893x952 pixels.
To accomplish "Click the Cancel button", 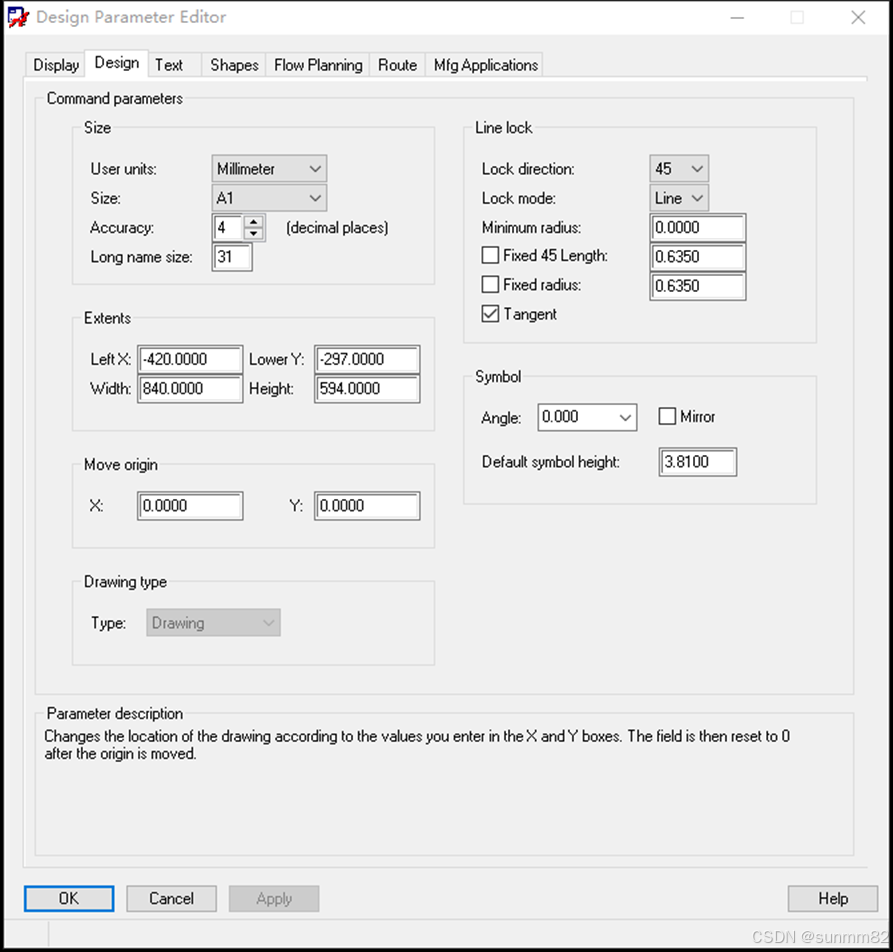I will (x=171, y=898).
